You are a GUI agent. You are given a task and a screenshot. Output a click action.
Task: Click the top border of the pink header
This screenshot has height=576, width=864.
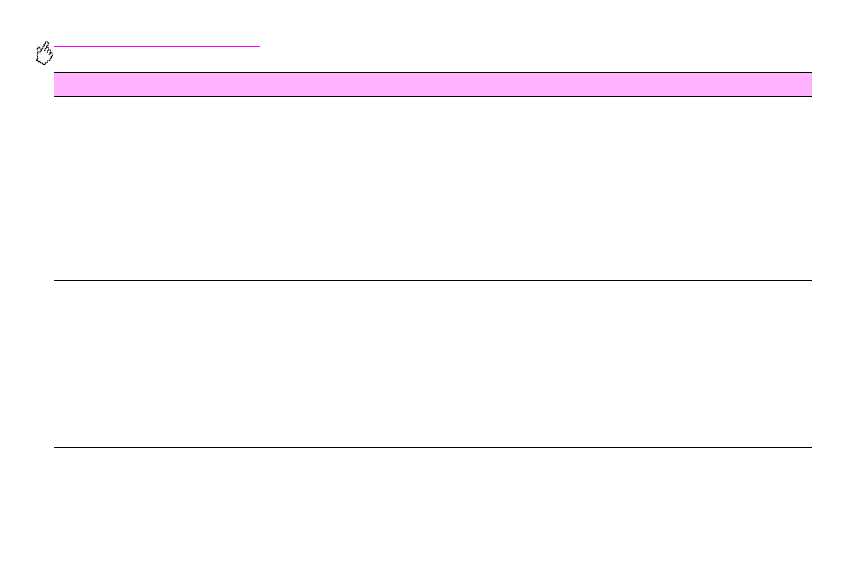pyautogui.click(x=432, y=72)
